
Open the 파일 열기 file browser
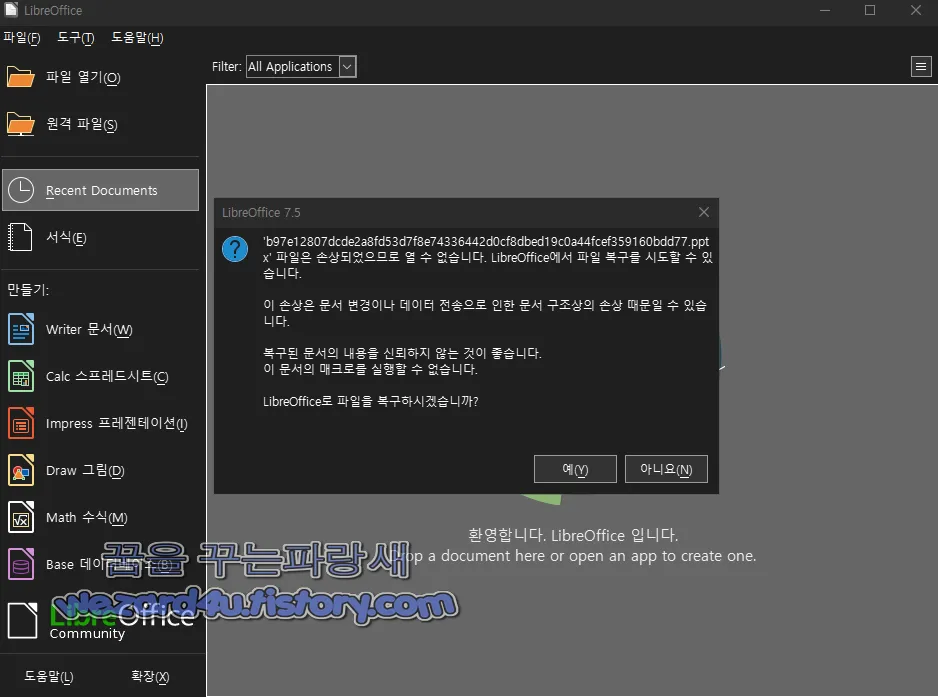[x=82, y=77]
